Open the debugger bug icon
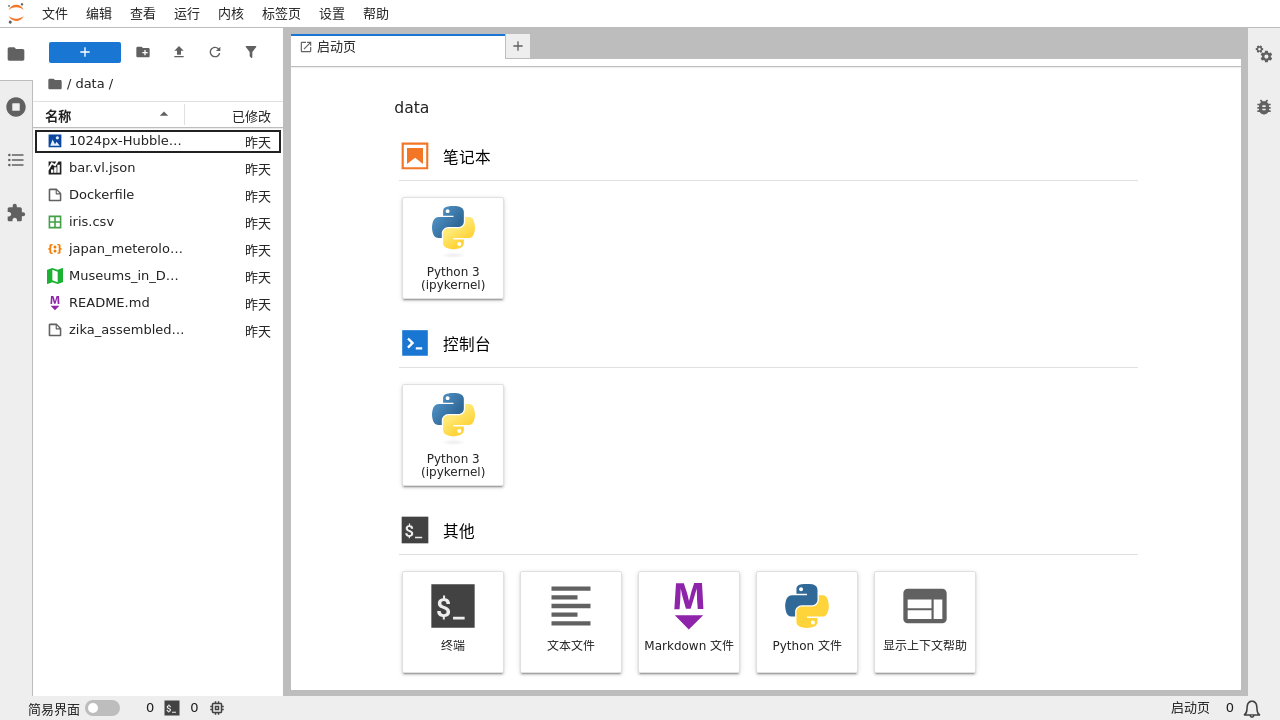 pyautogui.click(x=1264, y=107)
